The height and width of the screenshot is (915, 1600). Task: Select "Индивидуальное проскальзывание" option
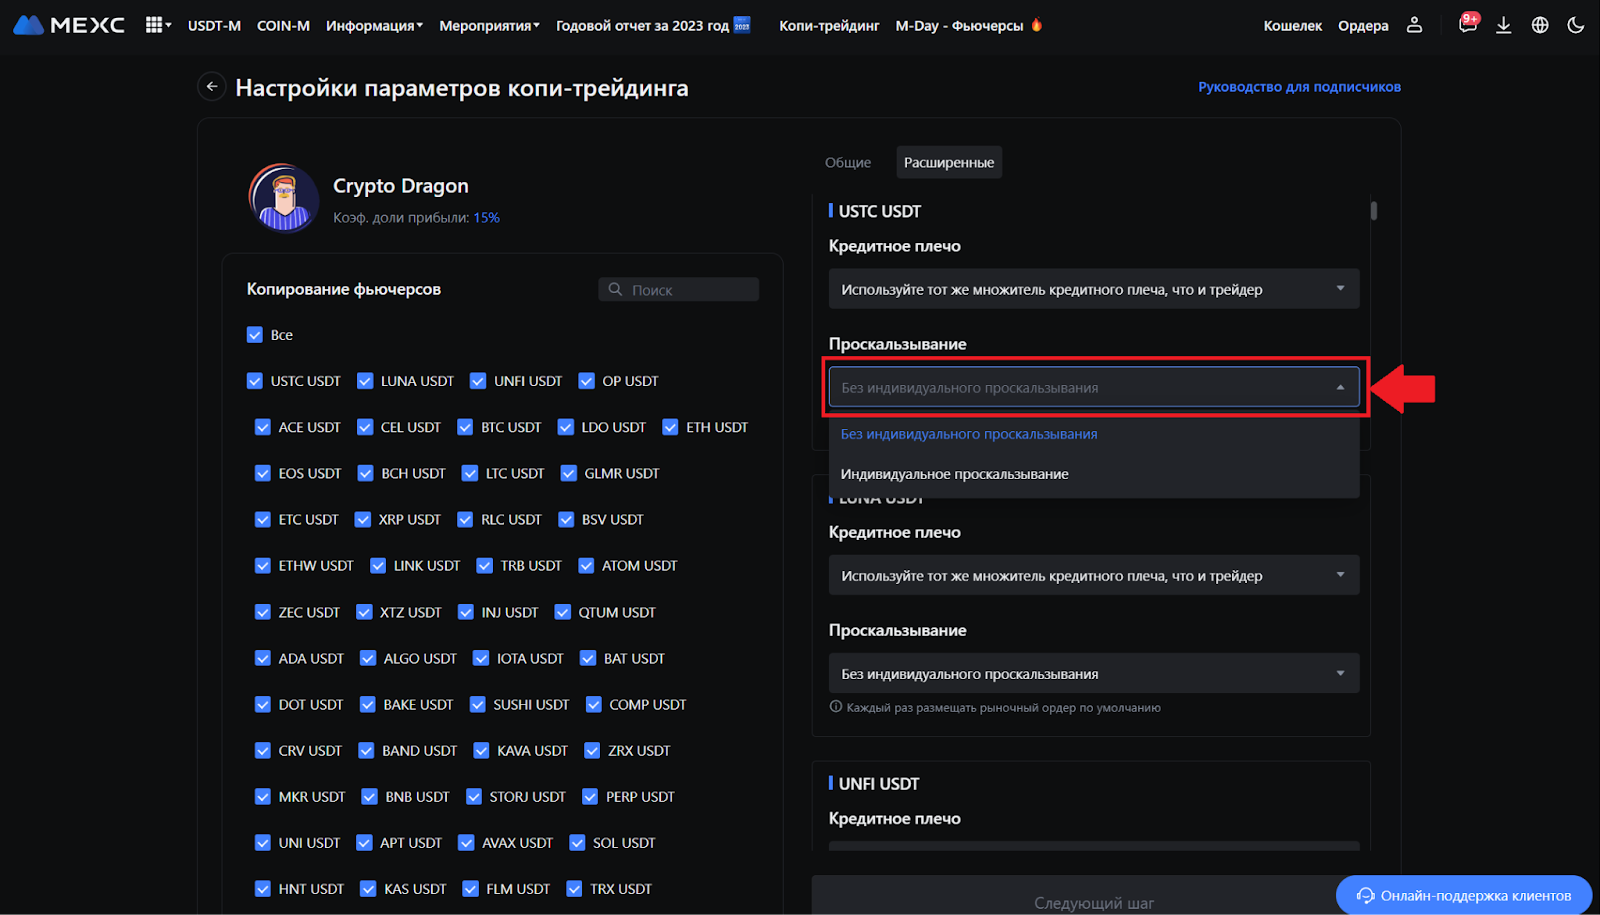click(x=954, y=474)
